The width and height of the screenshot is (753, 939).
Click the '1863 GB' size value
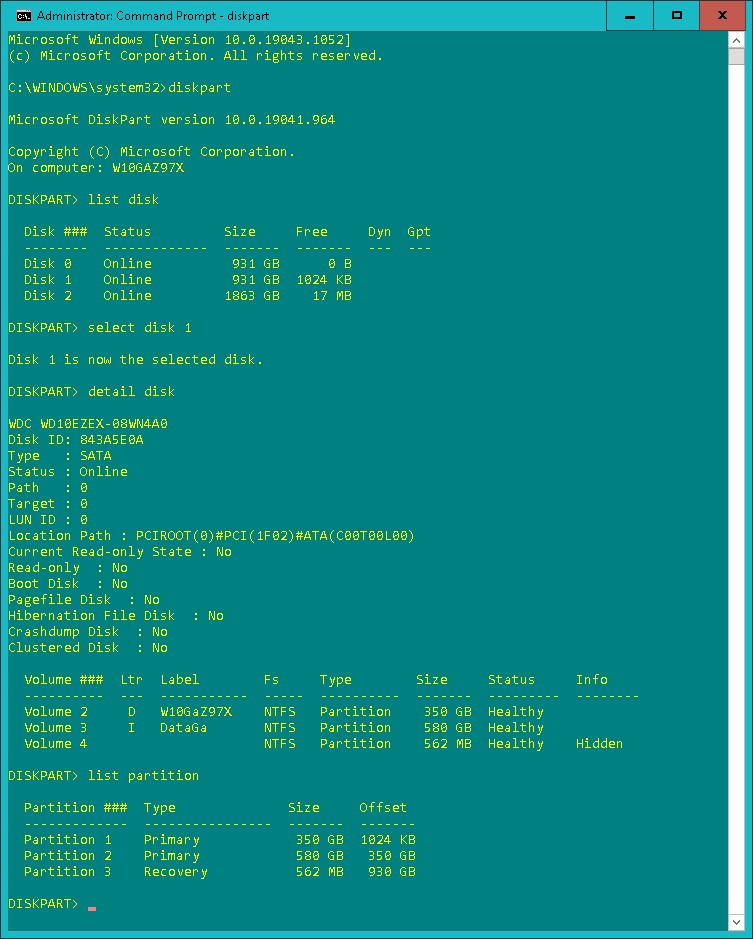pos(252,296)
